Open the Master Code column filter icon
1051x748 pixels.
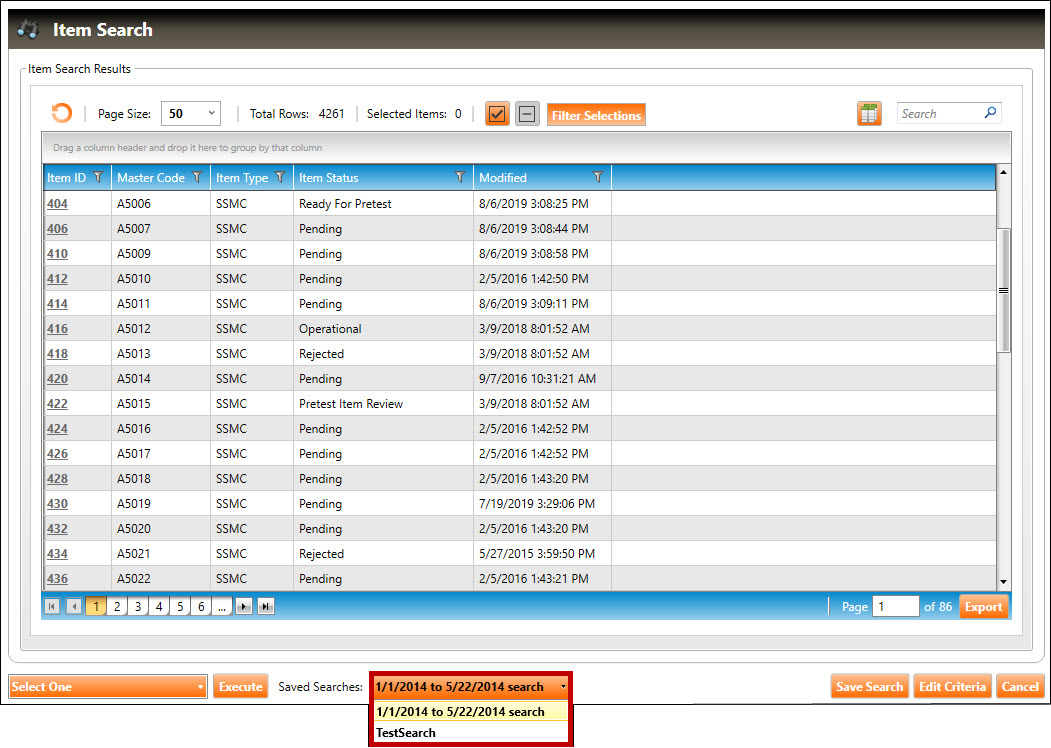[x=197, y=178]
